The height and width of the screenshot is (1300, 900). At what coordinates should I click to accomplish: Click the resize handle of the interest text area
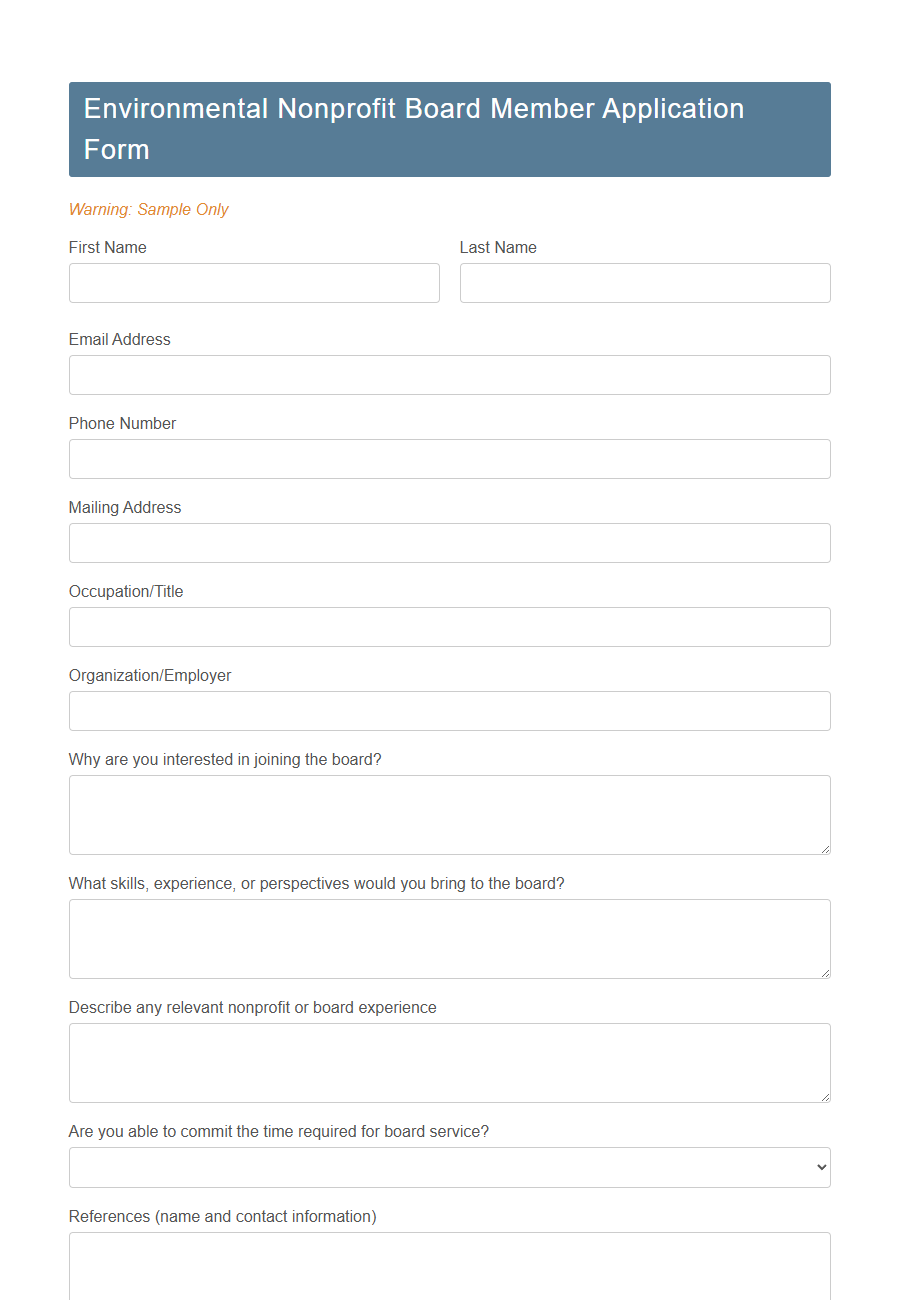(825, 848)
